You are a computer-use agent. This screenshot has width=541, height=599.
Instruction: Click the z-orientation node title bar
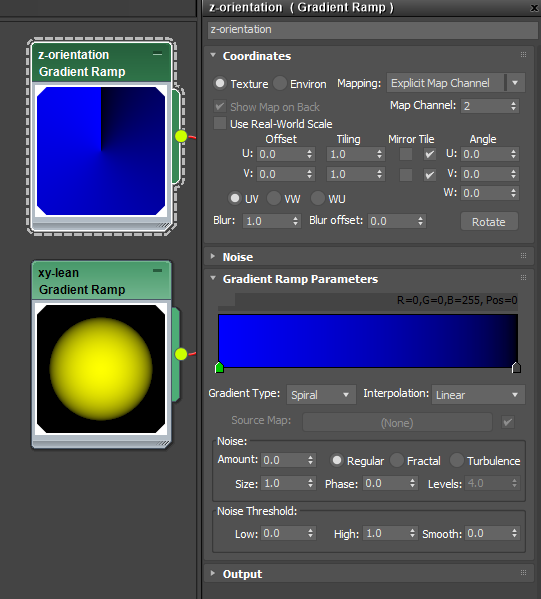[101, 63]
